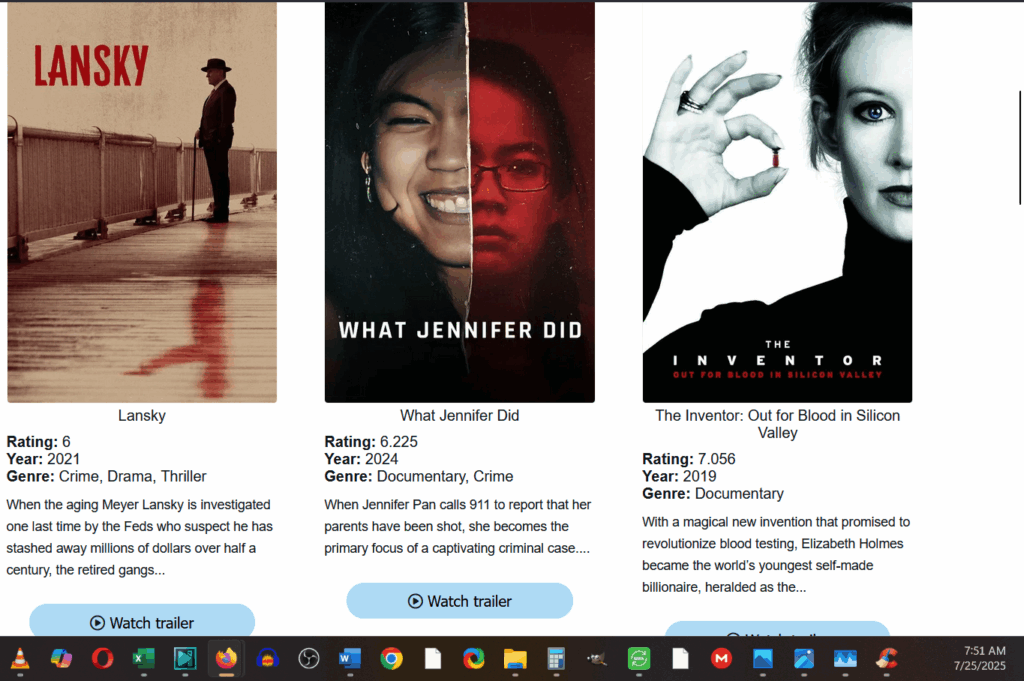Click genre Crime, Drama, Thriller

133,476
